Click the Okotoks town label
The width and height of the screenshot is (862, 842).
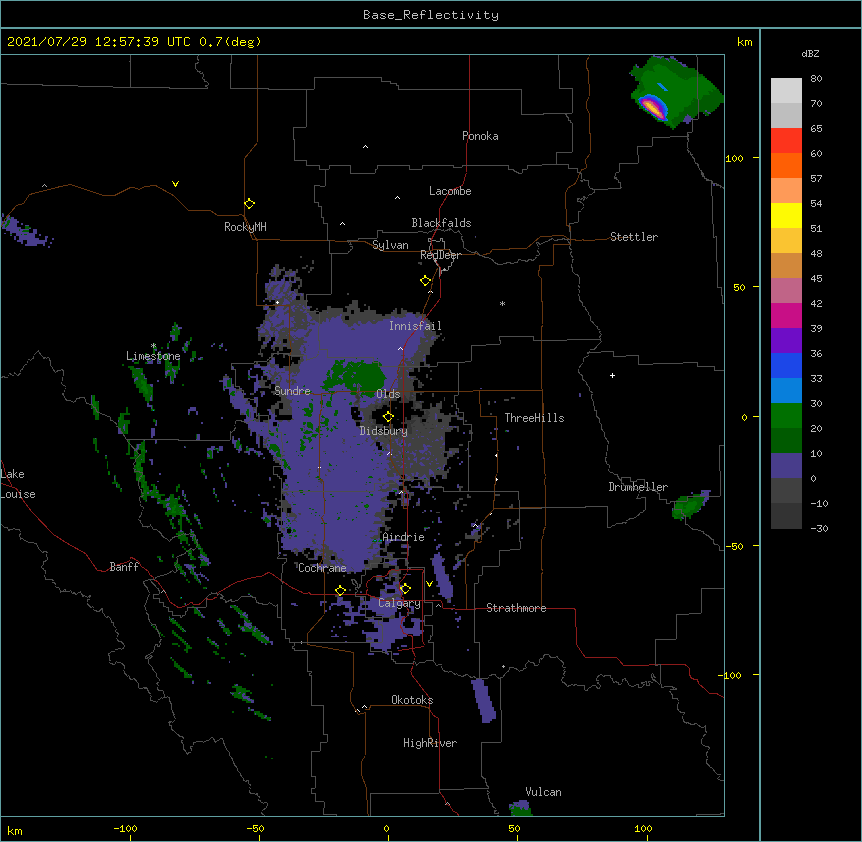412,700
